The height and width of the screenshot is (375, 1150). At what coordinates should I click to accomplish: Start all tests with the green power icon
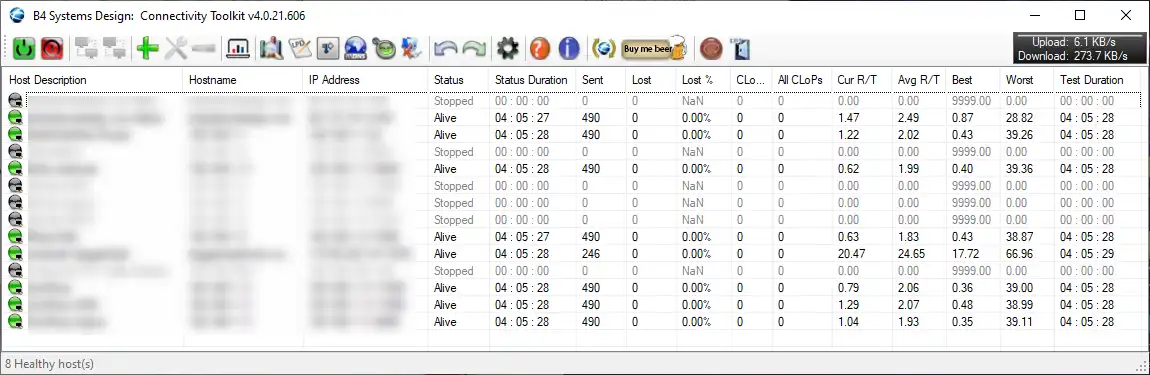tap(24, 49)
